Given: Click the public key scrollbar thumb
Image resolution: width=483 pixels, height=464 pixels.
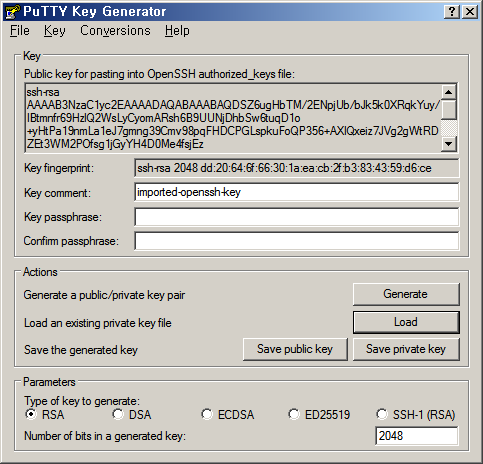Looking at the screenshot, I should 449,109.
